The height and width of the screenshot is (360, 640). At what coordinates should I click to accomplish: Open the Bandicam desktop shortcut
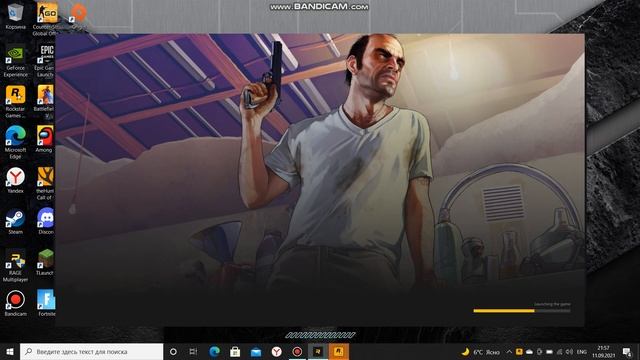[16, 303]
